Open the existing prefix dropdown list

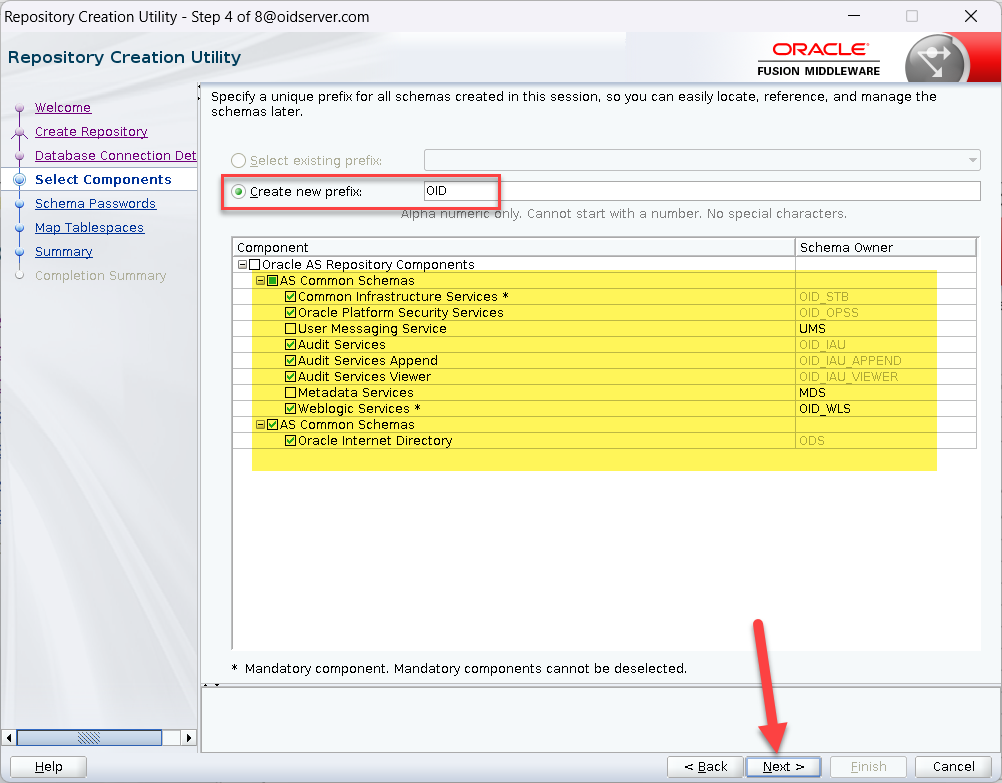[971, 161]
